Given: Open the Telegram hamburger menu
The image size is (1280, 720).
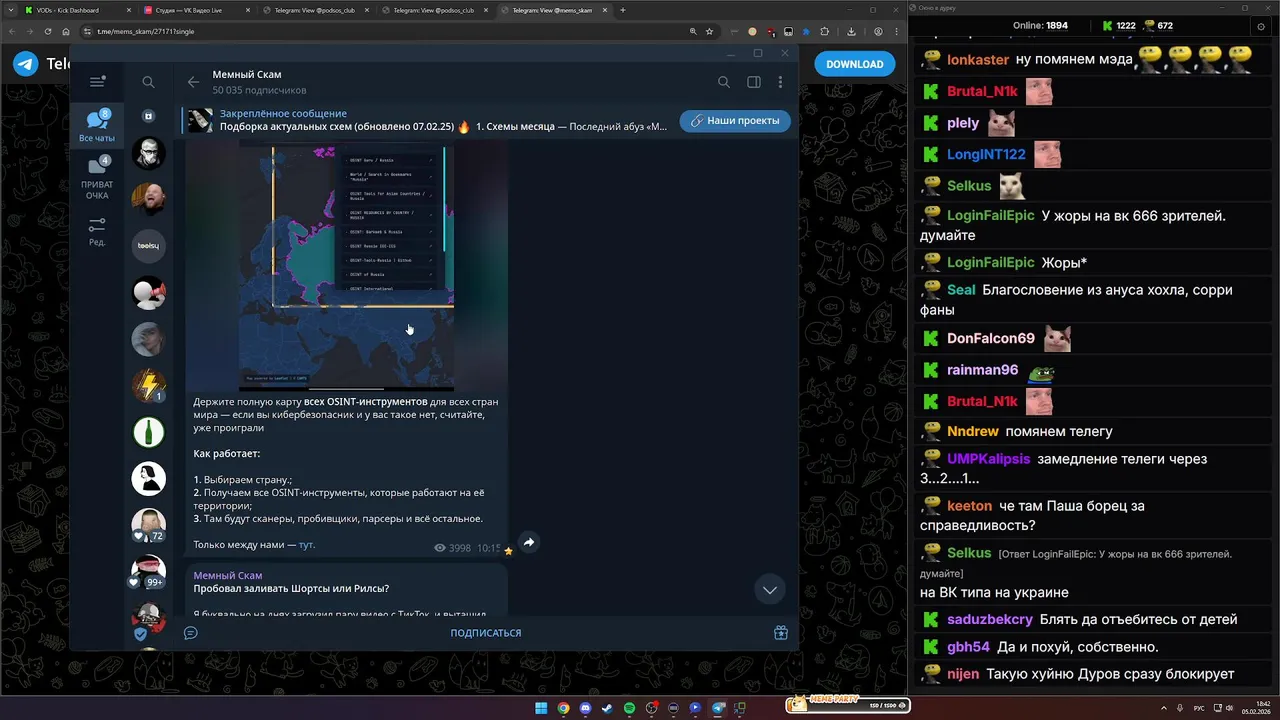Looking at the screenshot, I should [97, 82].
